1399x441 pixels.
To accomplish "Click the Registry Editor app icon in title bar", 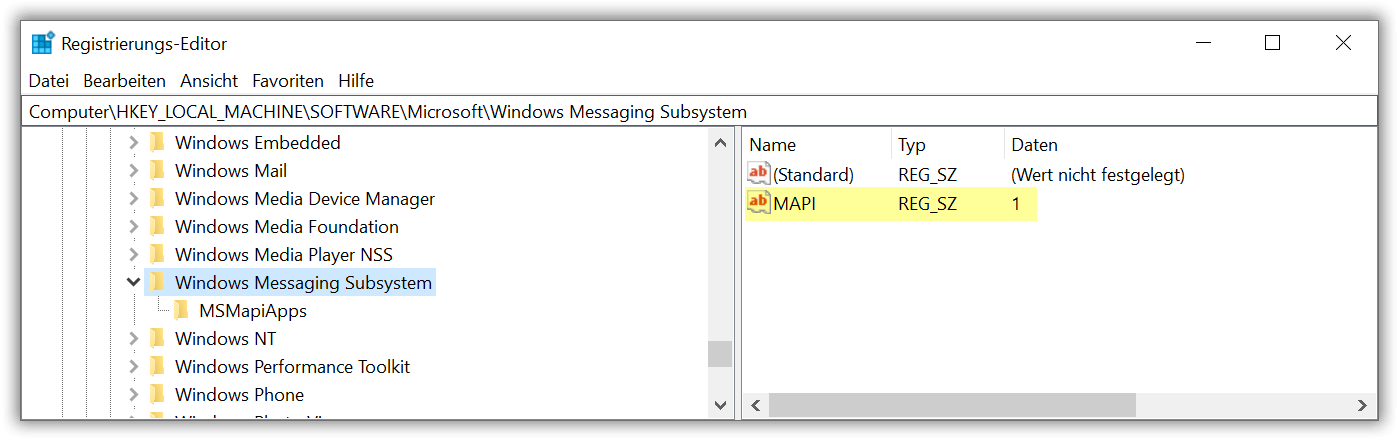I will pyautogui.click(x=43, y=44).
